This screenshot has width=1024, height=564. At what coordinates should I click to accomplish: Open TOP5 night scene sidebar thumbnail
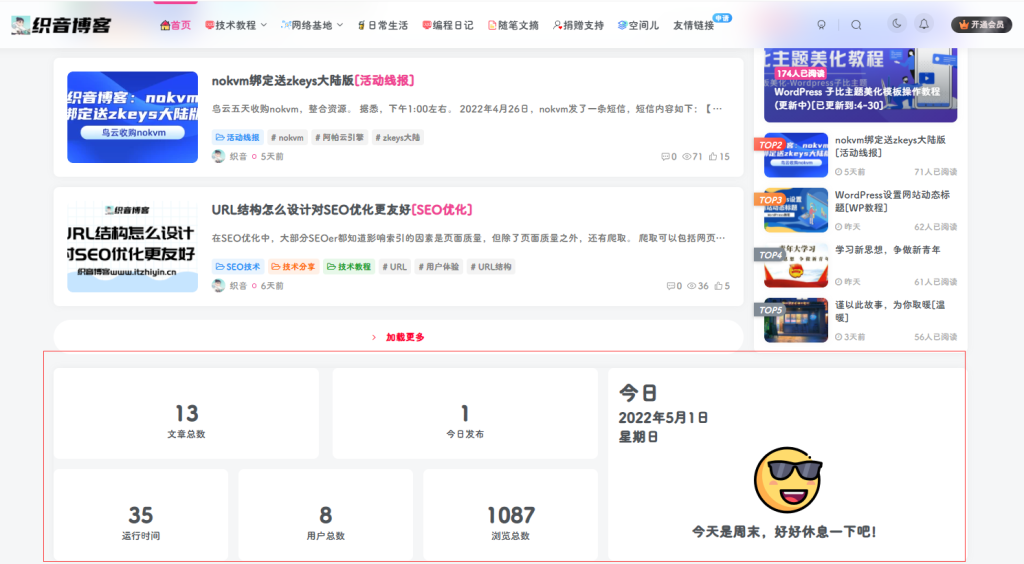click(796, 321)
